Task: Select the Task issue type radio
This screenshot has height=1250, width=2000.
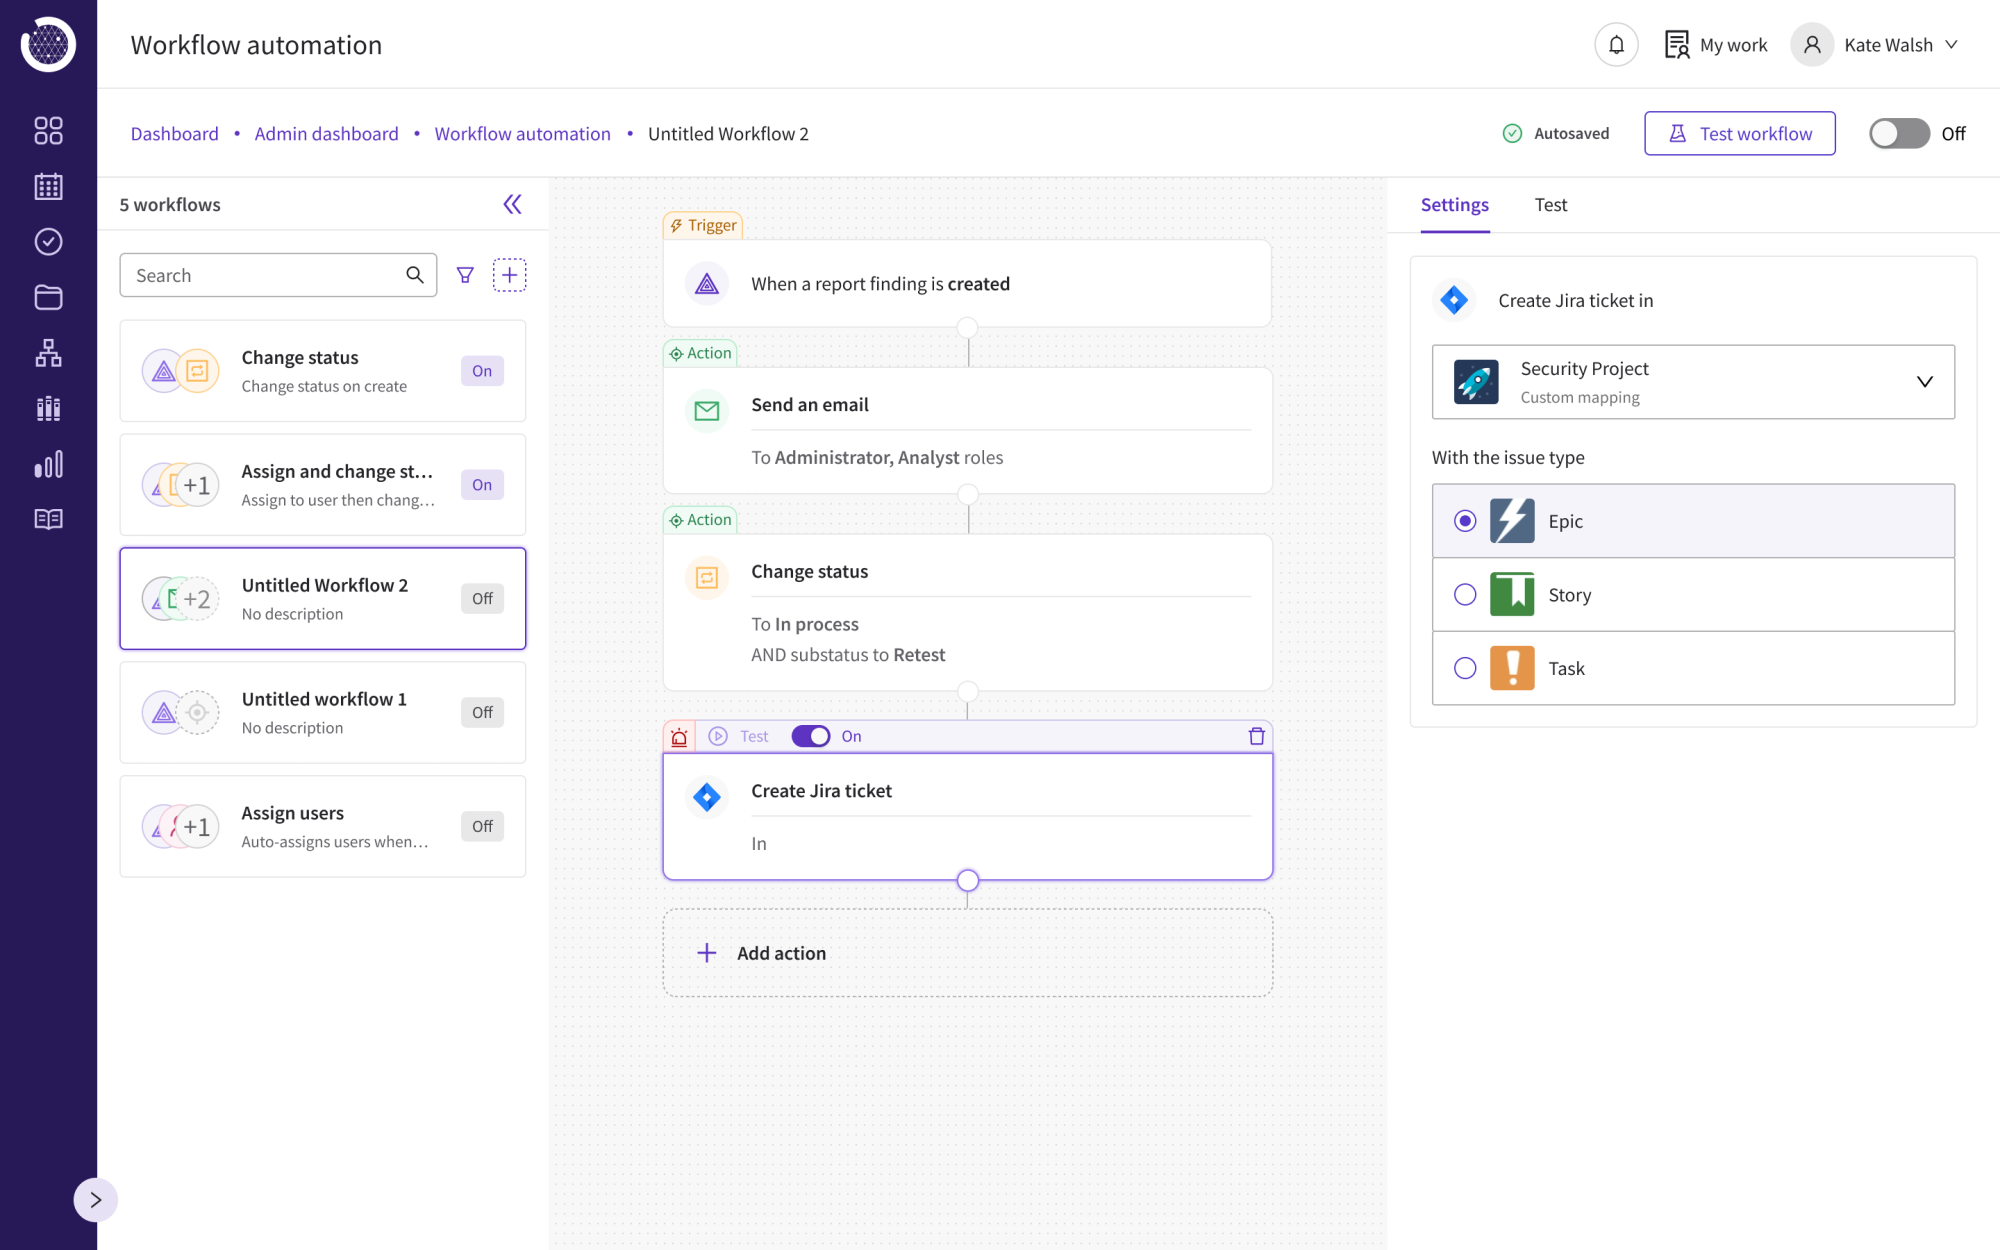Action: pyautogui.click(x=1465, y=669)
